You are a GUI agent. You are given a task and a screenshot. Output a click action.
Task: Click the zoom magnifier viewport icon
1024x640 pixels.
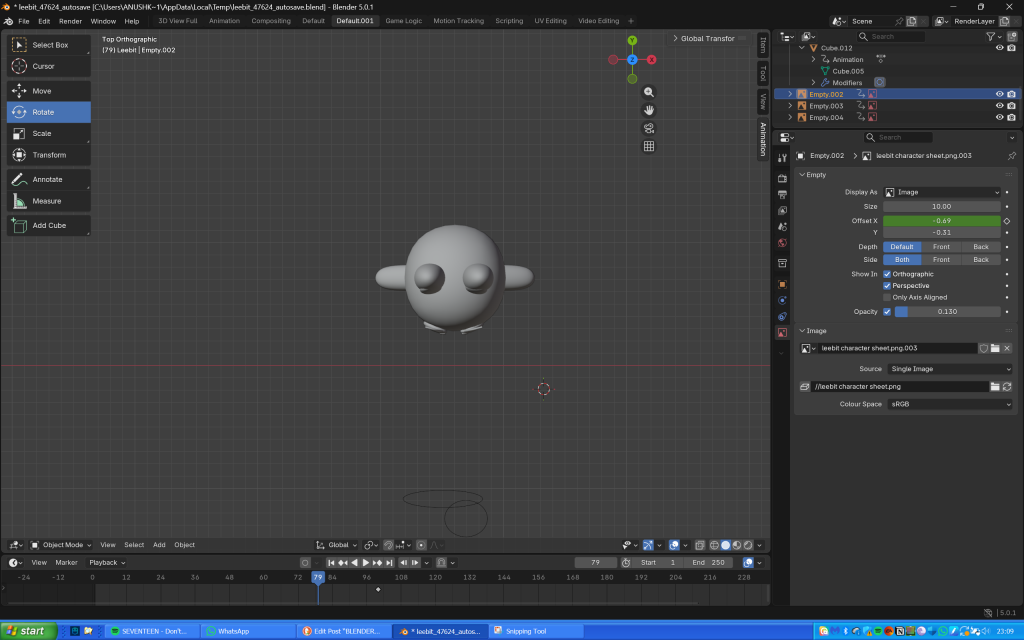point(648,91)
